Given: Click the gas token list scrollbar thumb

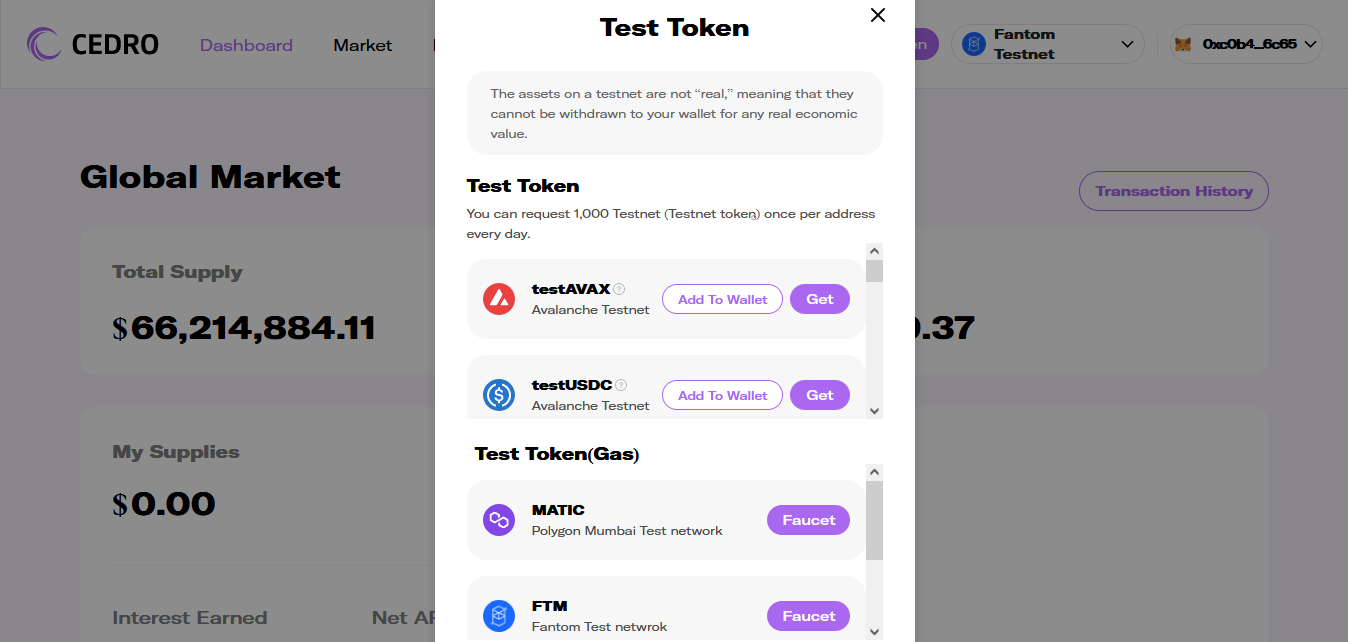Looking at the screenshot, I should point(875,520).
